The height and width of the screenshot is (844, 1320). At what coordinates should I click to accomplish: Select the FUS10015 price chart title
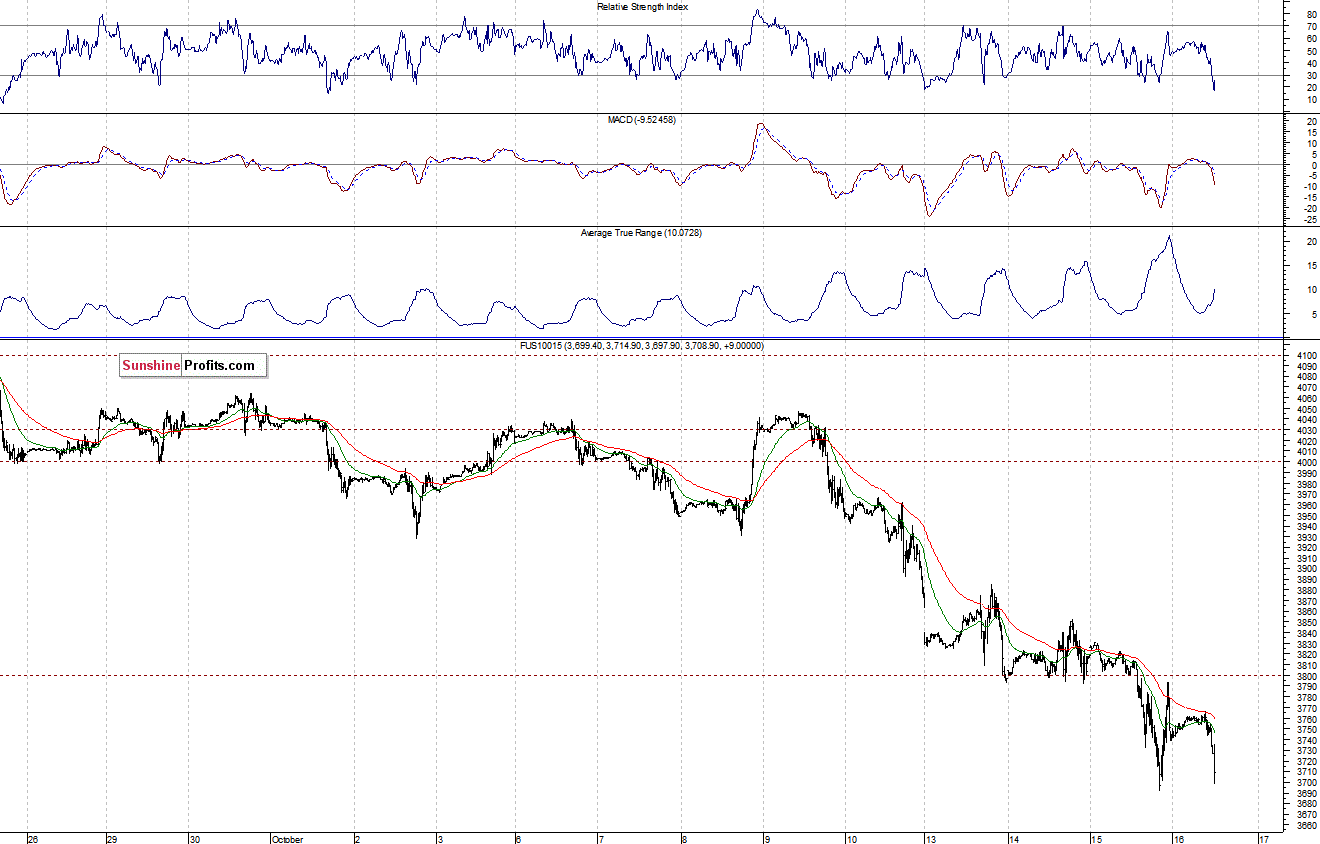point(643,346)
